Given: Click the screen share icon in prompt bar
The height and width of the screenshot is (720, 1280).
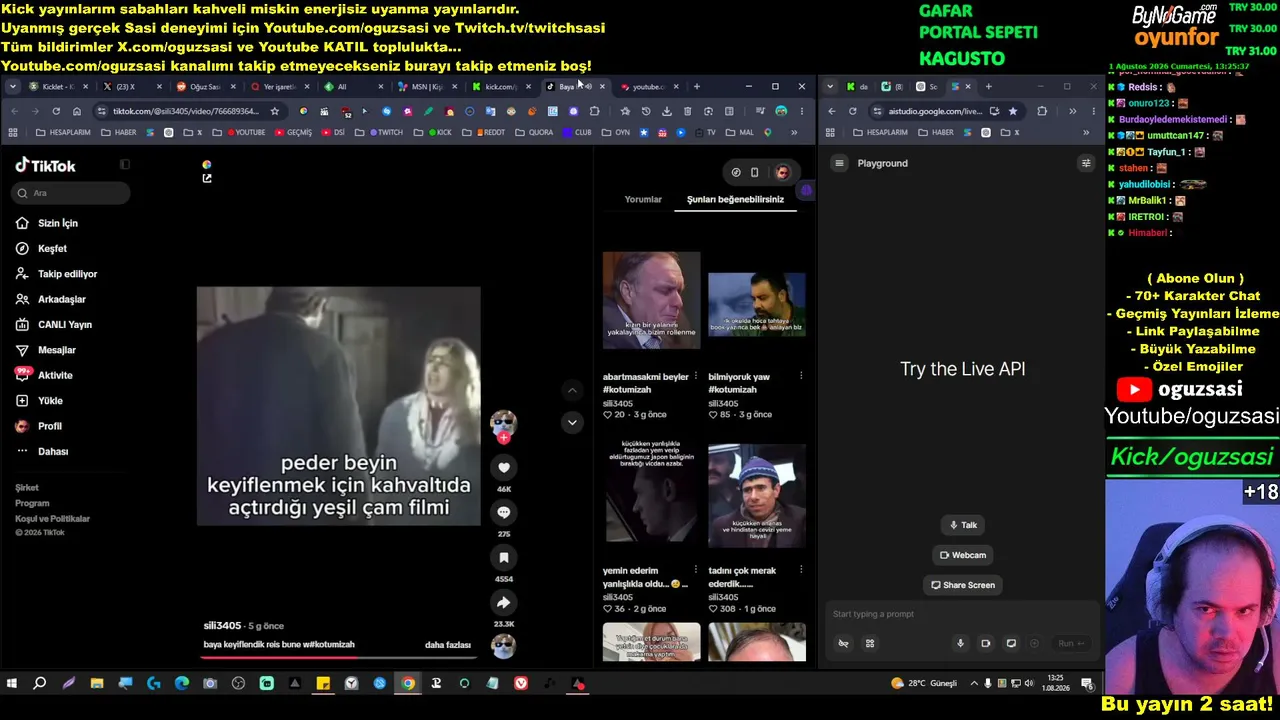Looking at the screenshot, I should tap(1011, 643).
